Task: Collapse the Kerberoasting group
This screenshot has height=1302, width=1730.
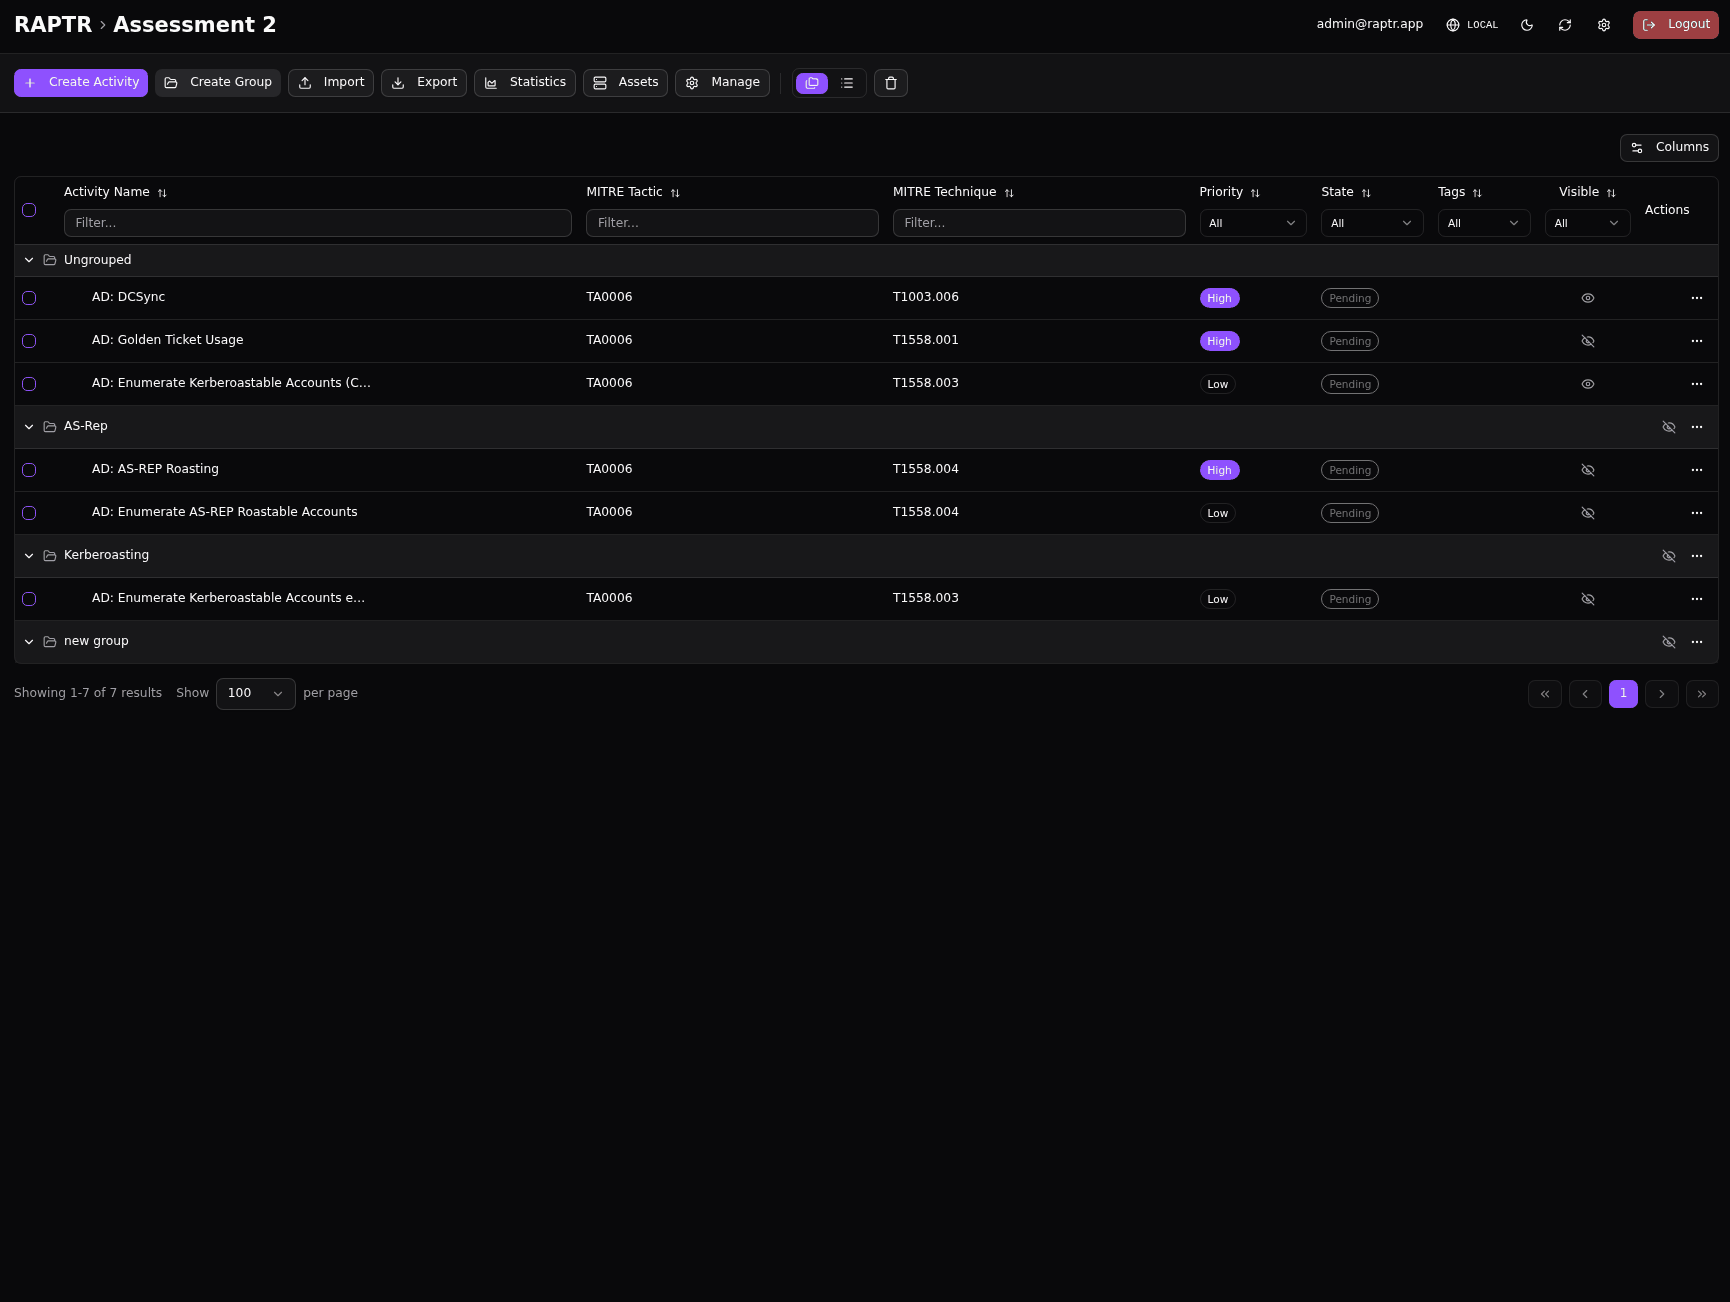Action: point(29,556)
